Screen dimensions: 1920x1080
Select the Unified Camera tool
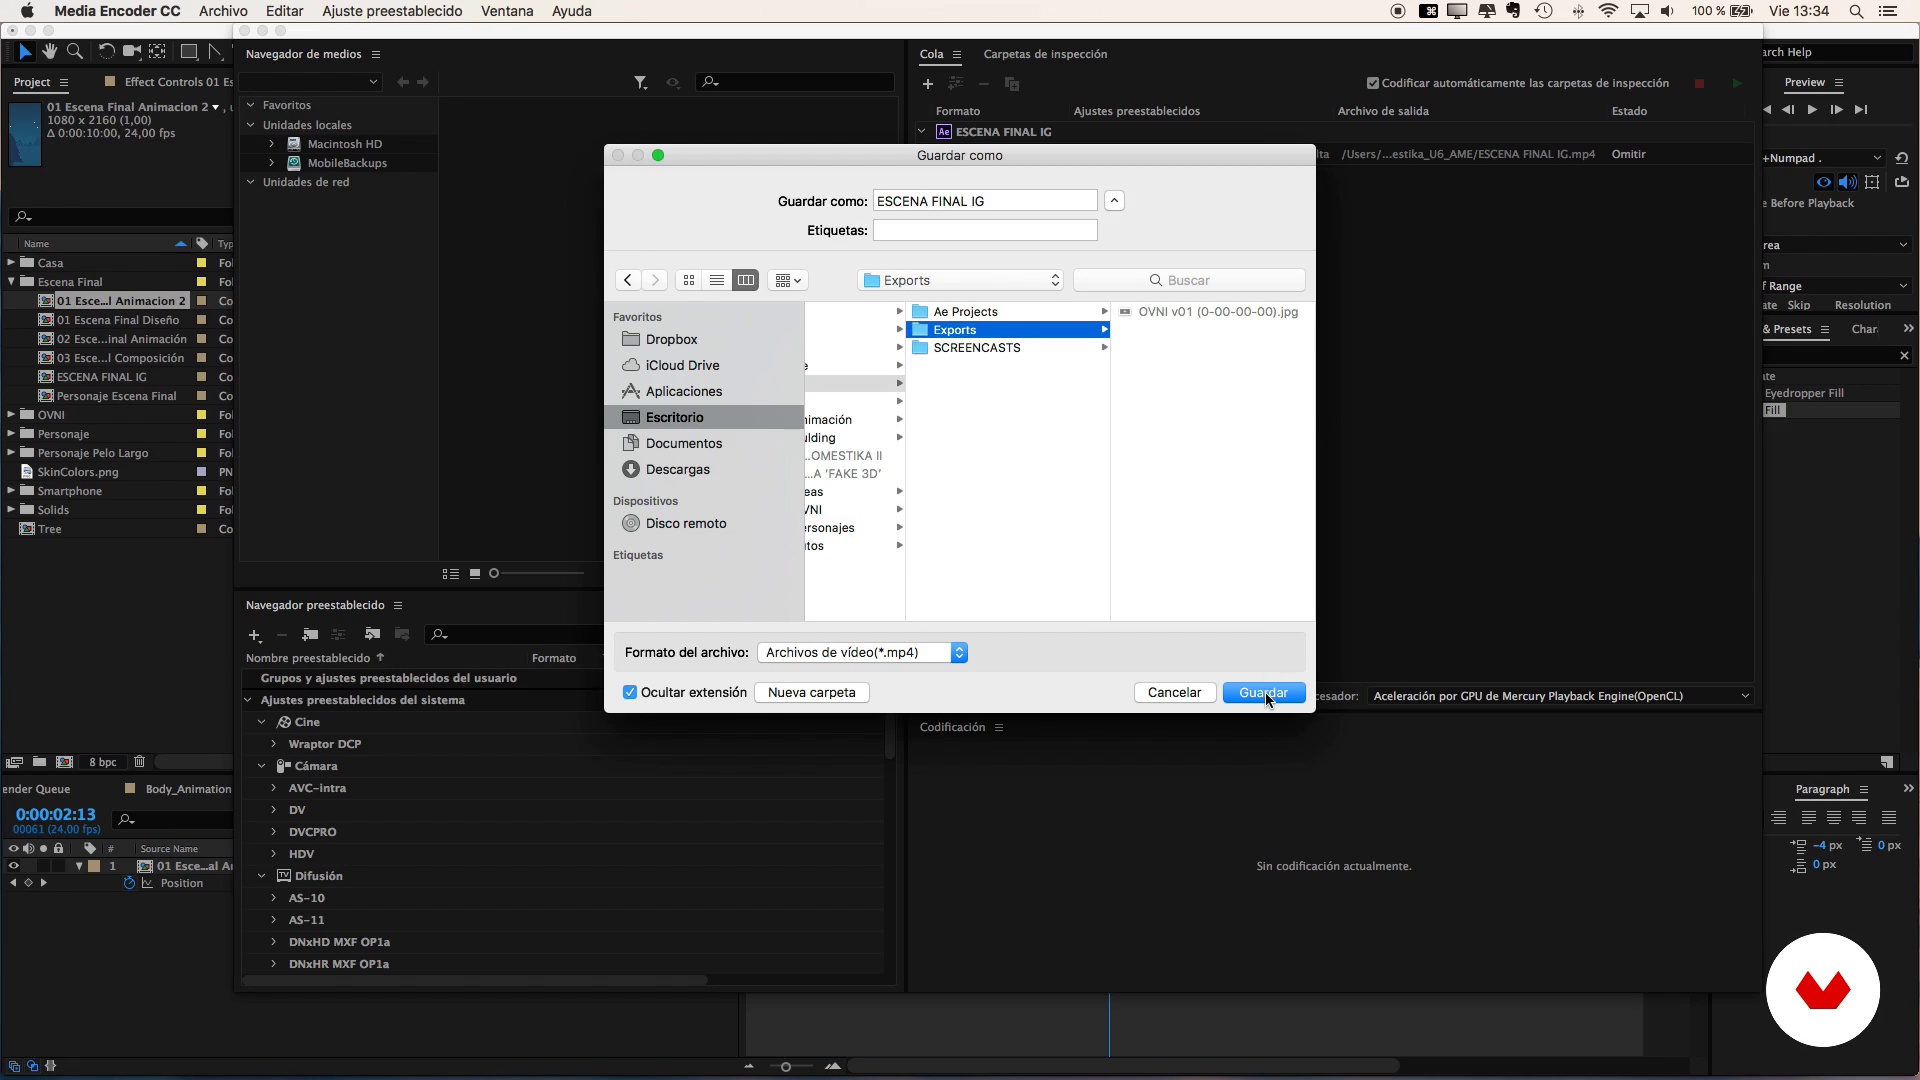(131, 52)
